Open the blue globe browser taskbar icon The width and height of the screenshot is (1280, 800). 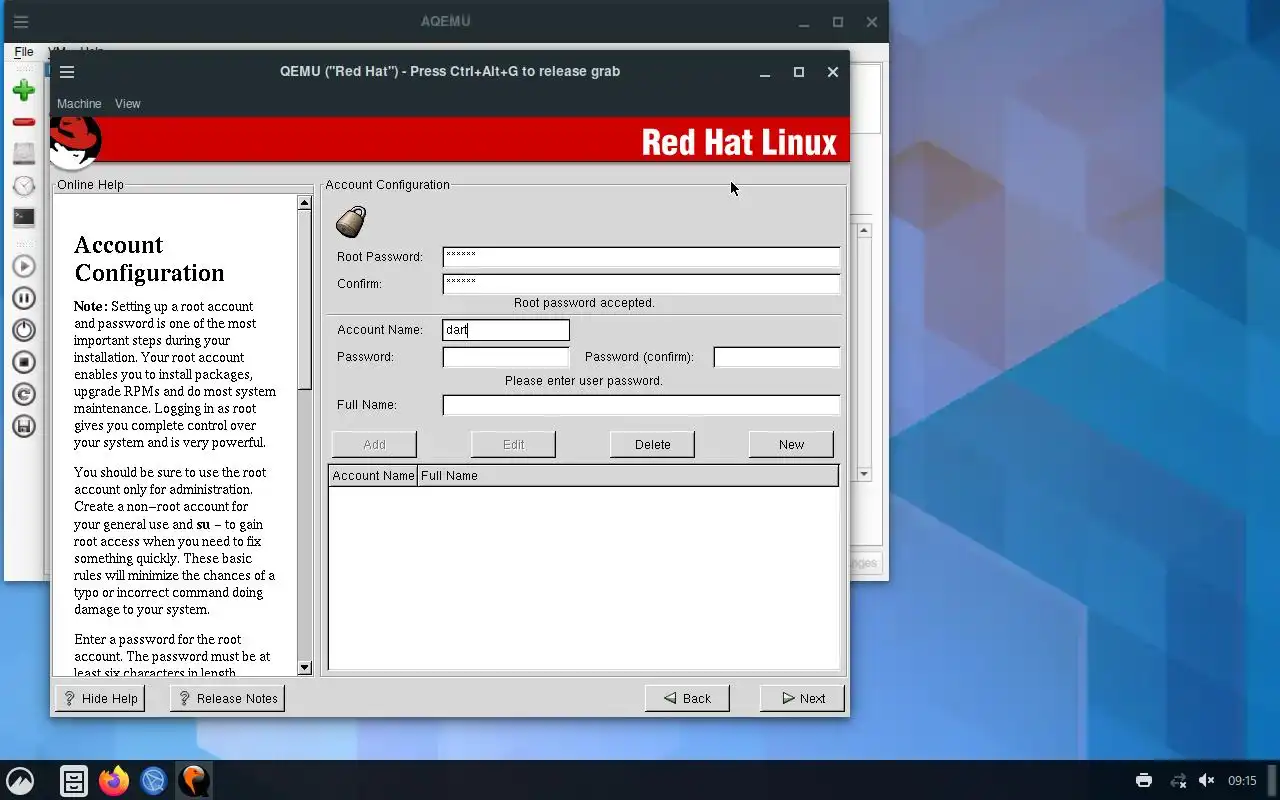(x=153, y=781)
